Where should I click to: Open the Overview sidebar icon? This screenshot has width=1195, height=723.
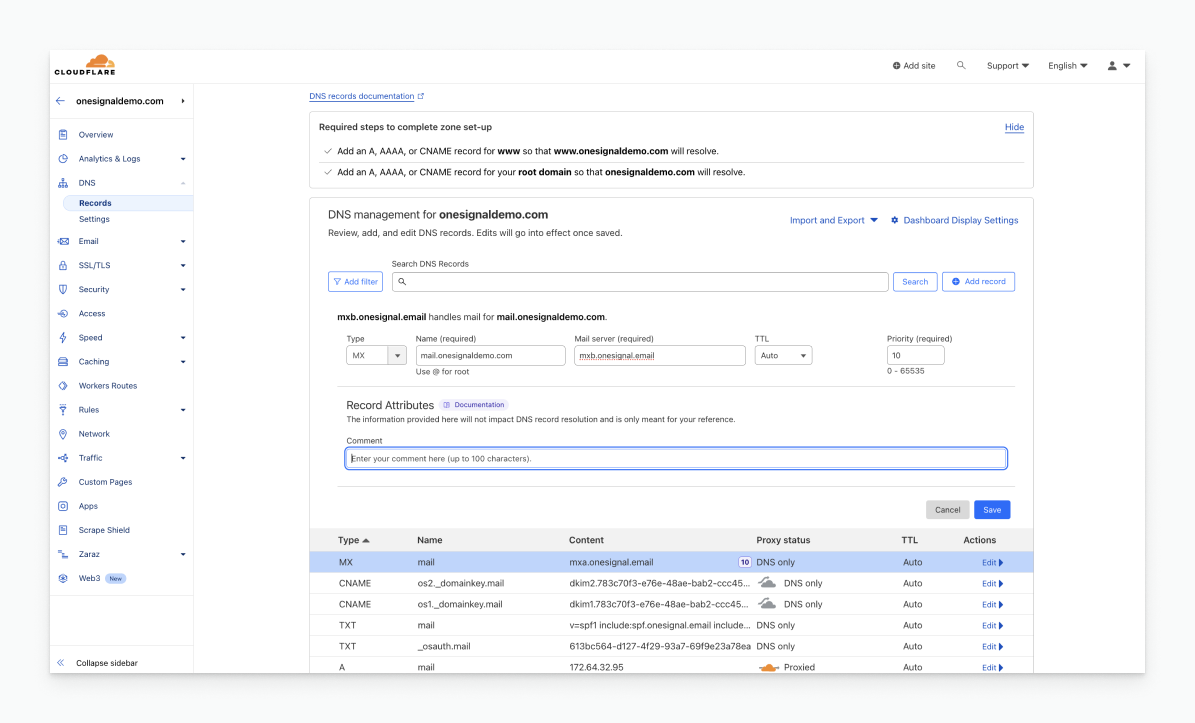pyautogui.click(x=63, y=135)
